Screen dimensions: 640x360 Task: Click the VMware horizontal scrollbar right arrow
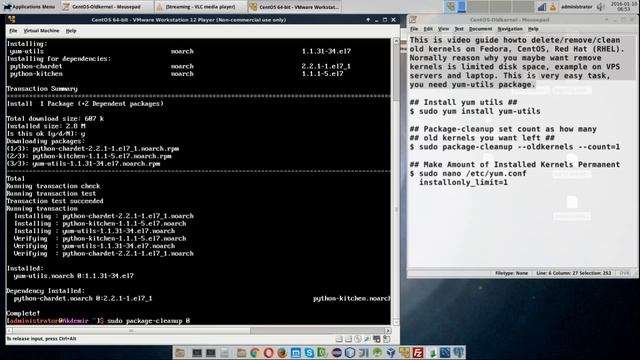tap(388, 331)
